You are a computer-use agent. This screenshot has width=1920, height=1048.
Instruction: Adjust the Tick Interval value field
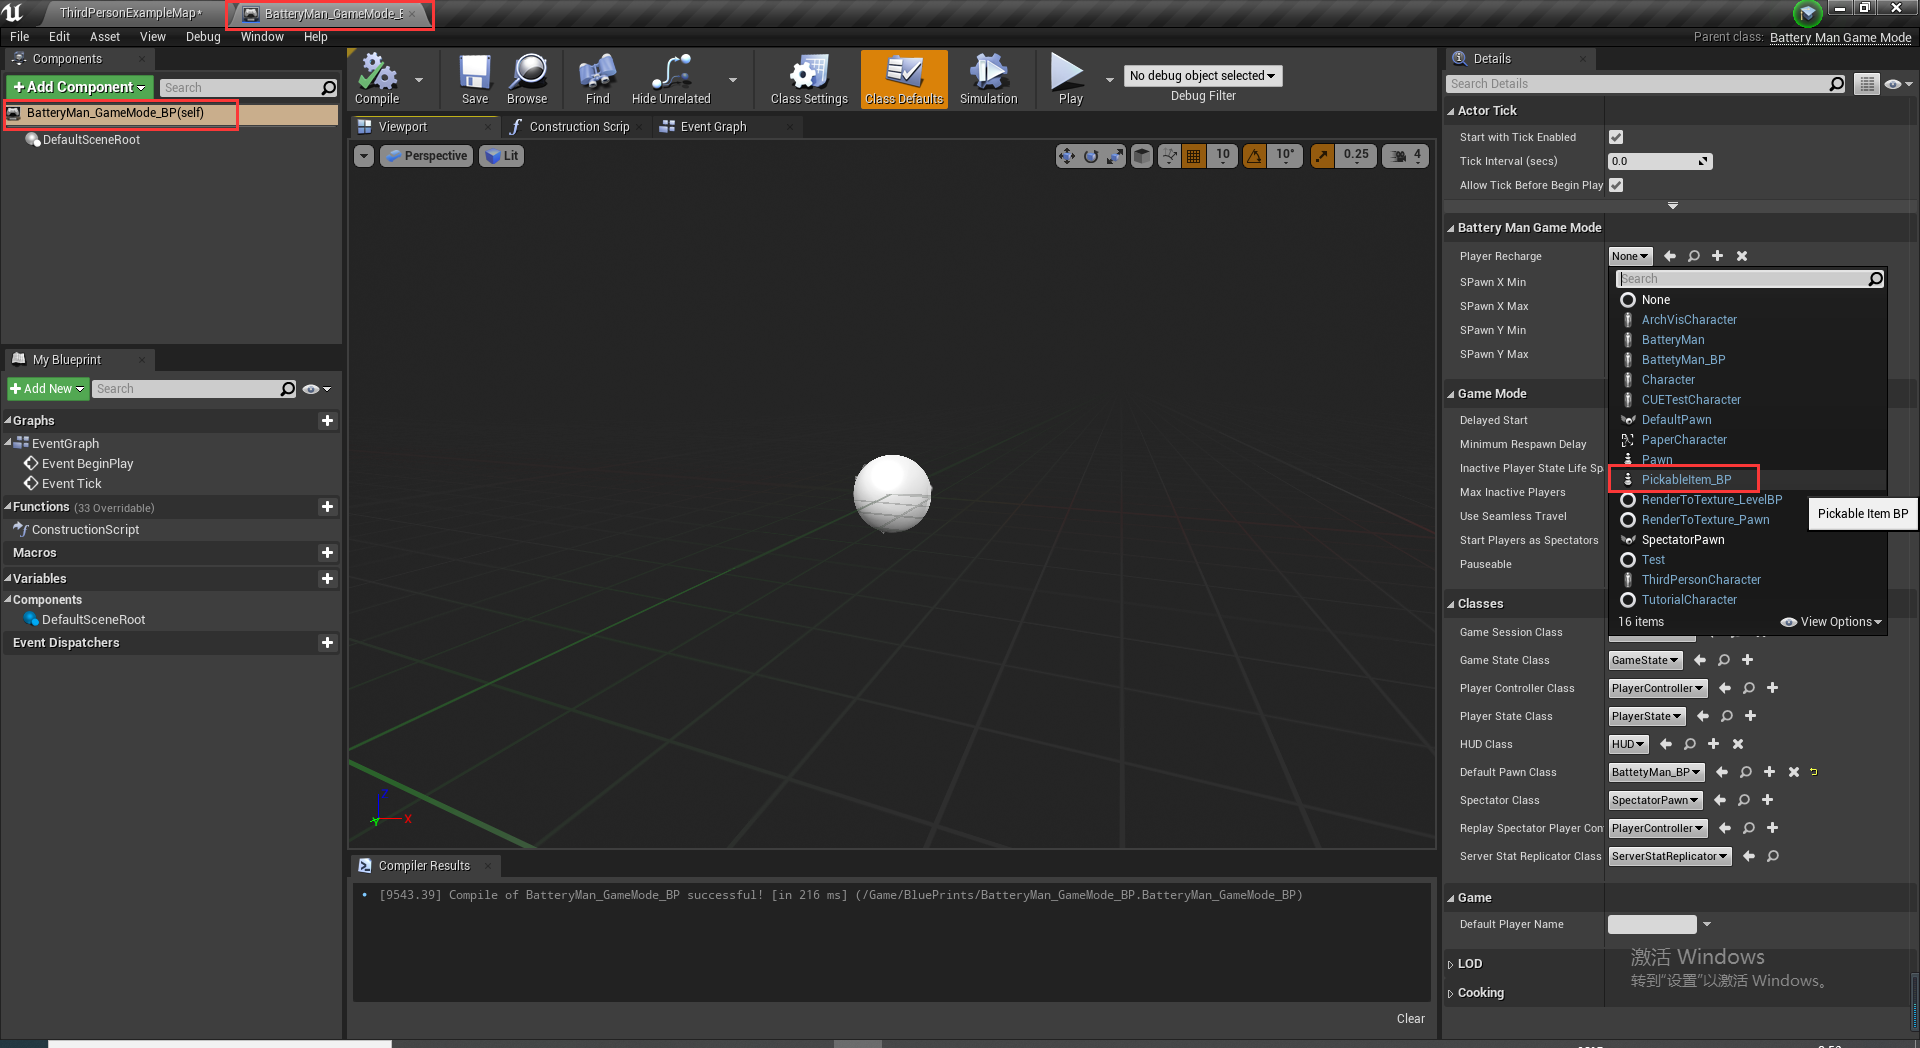tap(1660, 161)
